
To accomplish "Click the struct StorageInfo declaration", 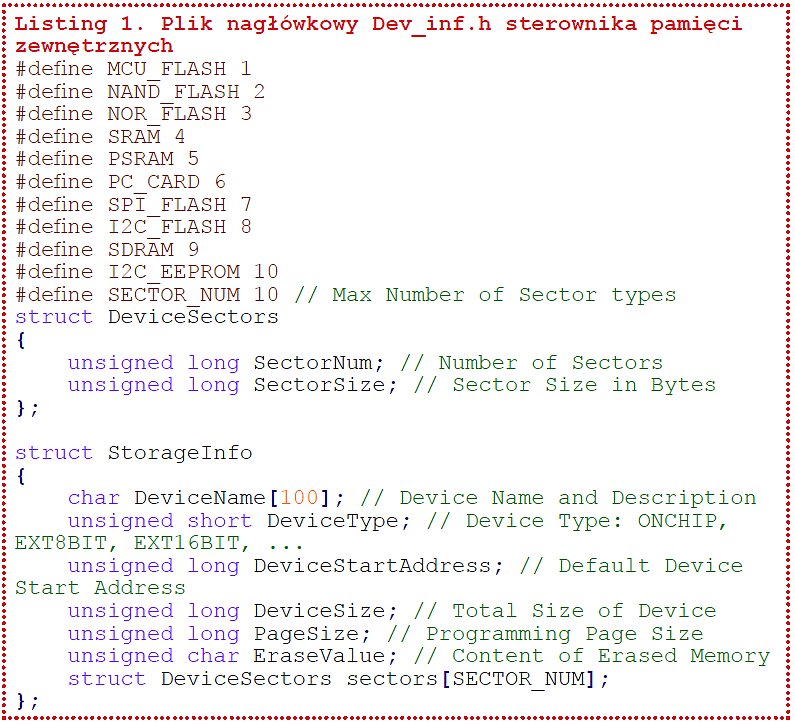I will [x=133, y=452].
